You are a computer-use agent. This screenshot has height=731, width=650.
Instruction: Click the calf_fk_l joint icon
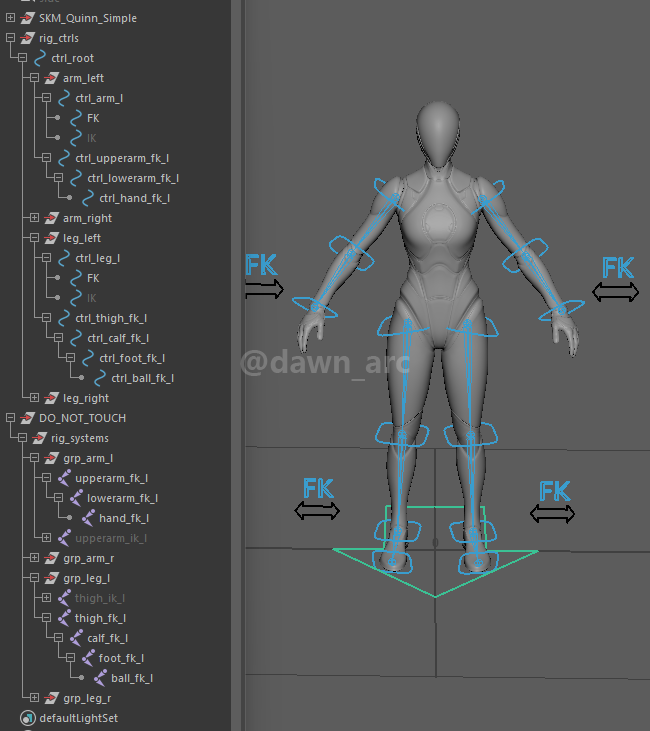tap(76, 638)
